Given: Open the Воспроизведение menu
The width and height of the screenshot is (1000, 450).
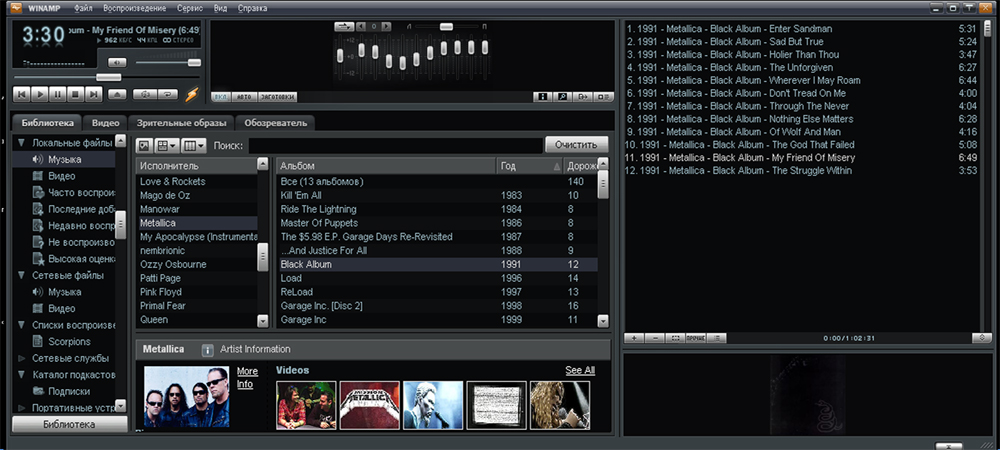Looking at the screenshot, I should (133, 8).
